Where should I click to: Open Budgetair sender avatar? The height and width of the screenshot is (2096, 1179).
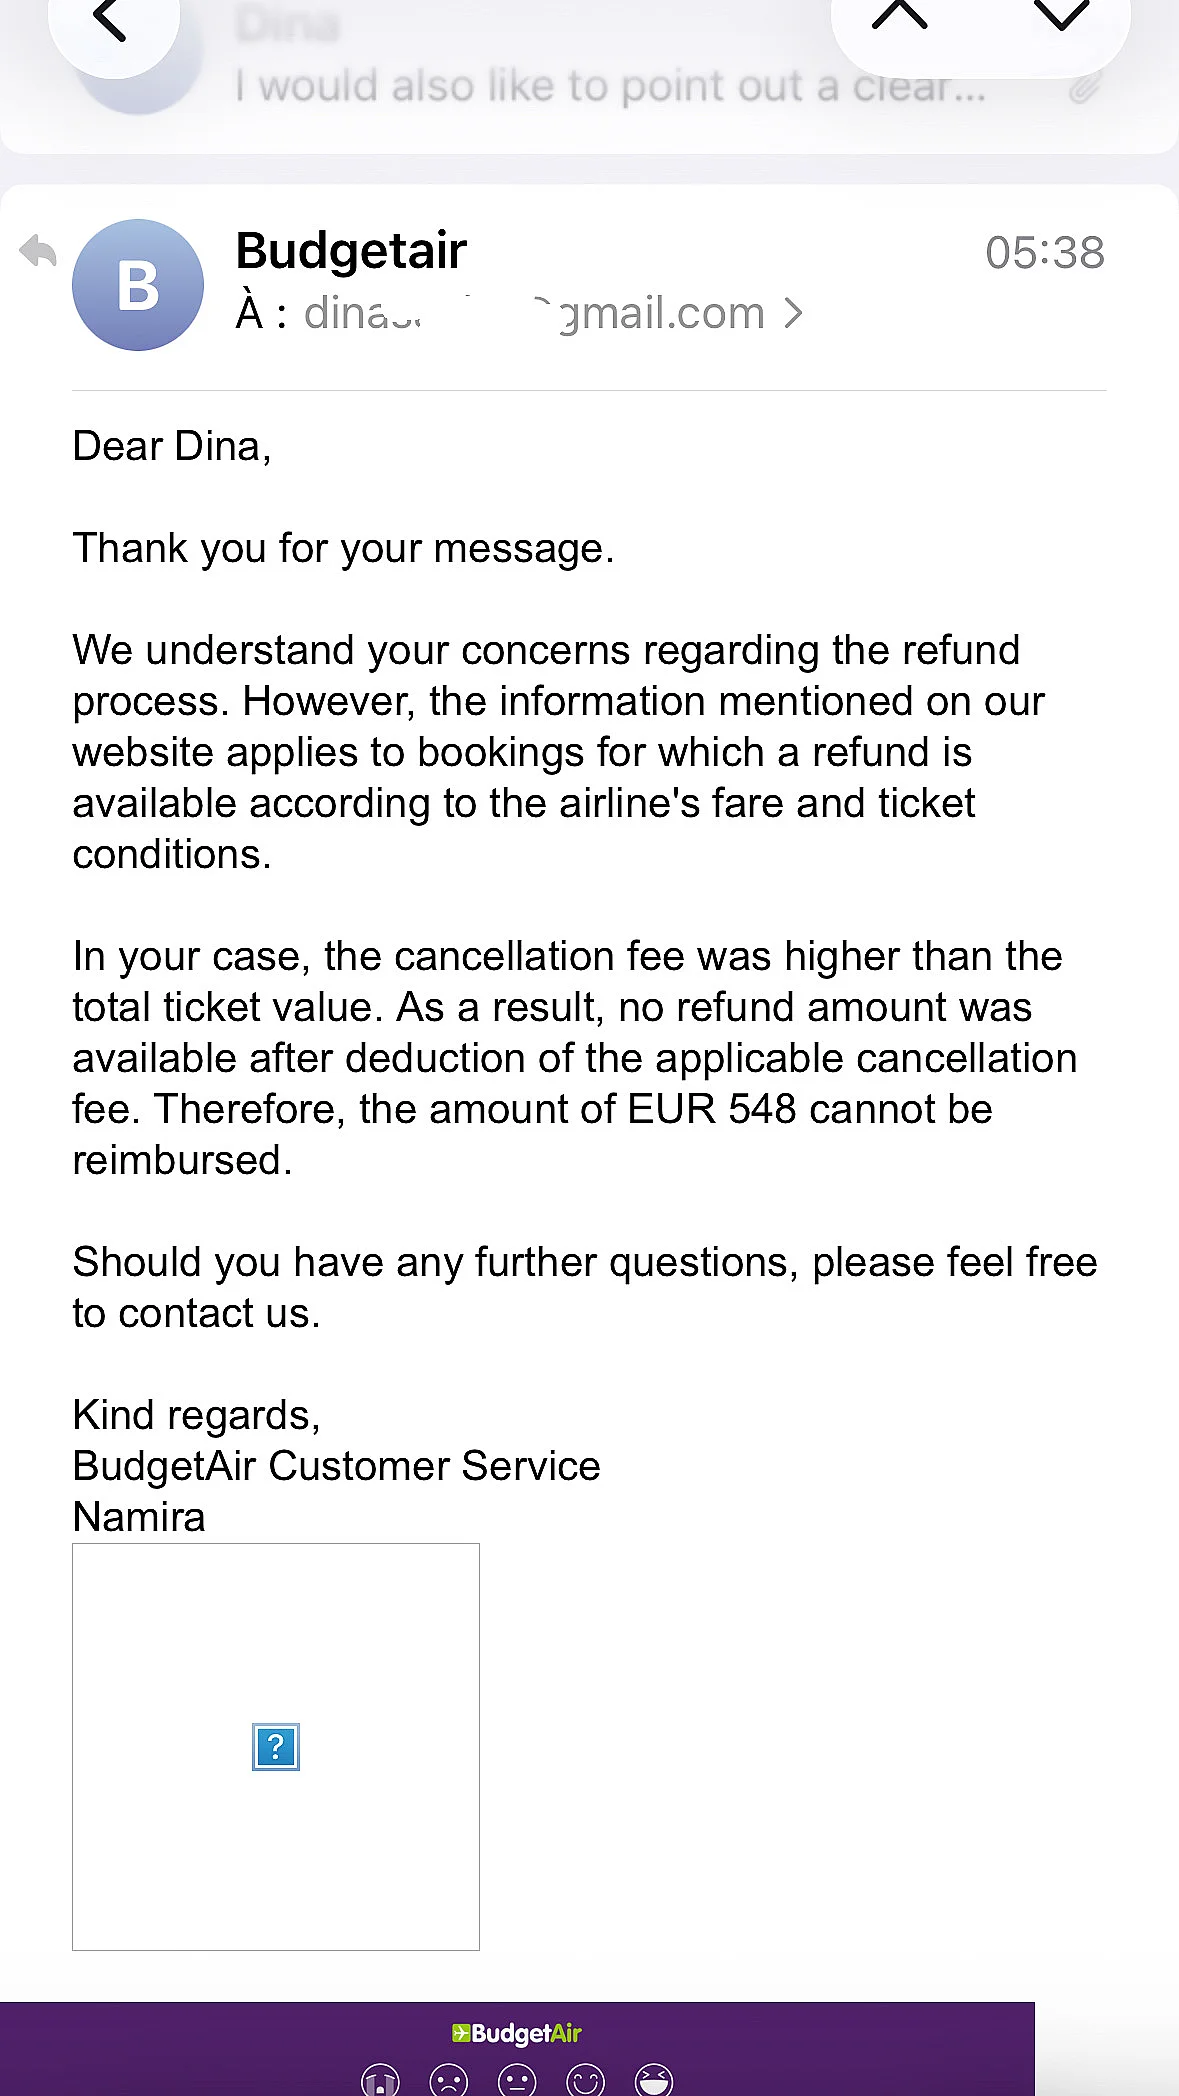[138, 285]
